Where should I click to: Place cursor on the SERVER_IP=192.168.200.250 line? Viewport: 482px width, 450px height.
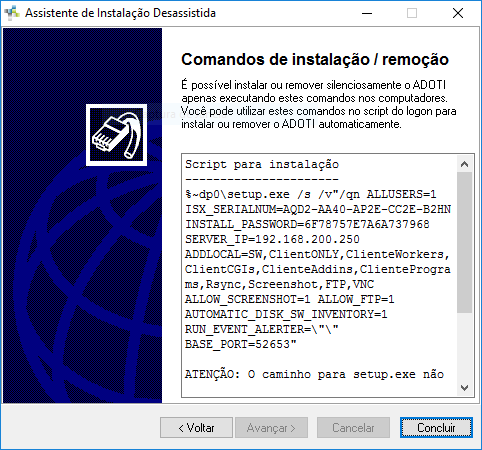272,239
